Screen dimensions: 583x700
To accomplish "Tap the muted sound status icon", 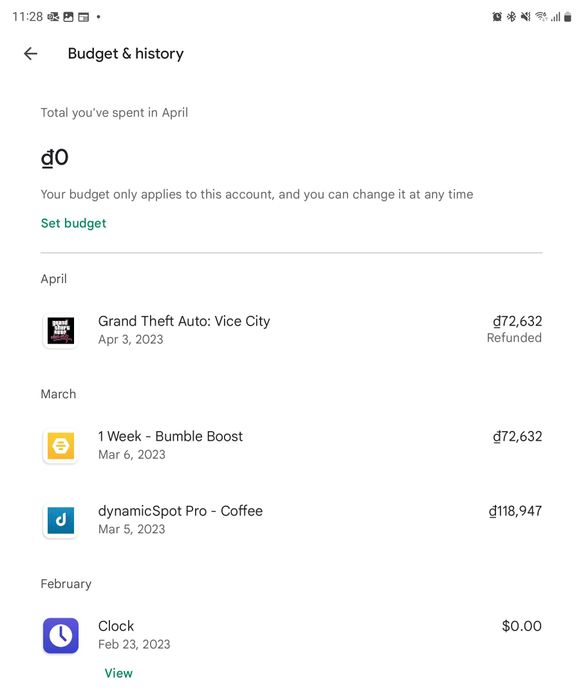I will pyautogui.click(x=525, y=17).
